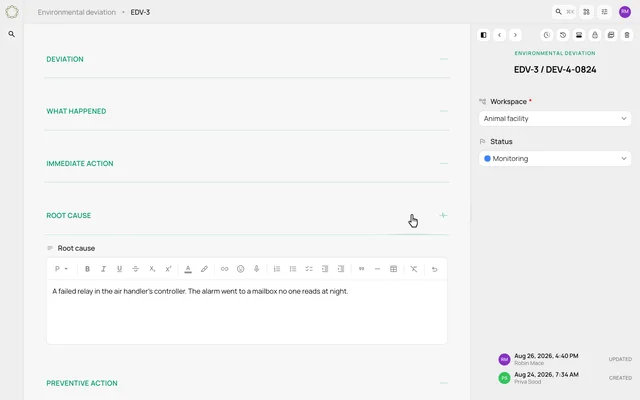Screen dimensions: 640x400
Task: Click the search icon in left sidebar
Action: 12,34
